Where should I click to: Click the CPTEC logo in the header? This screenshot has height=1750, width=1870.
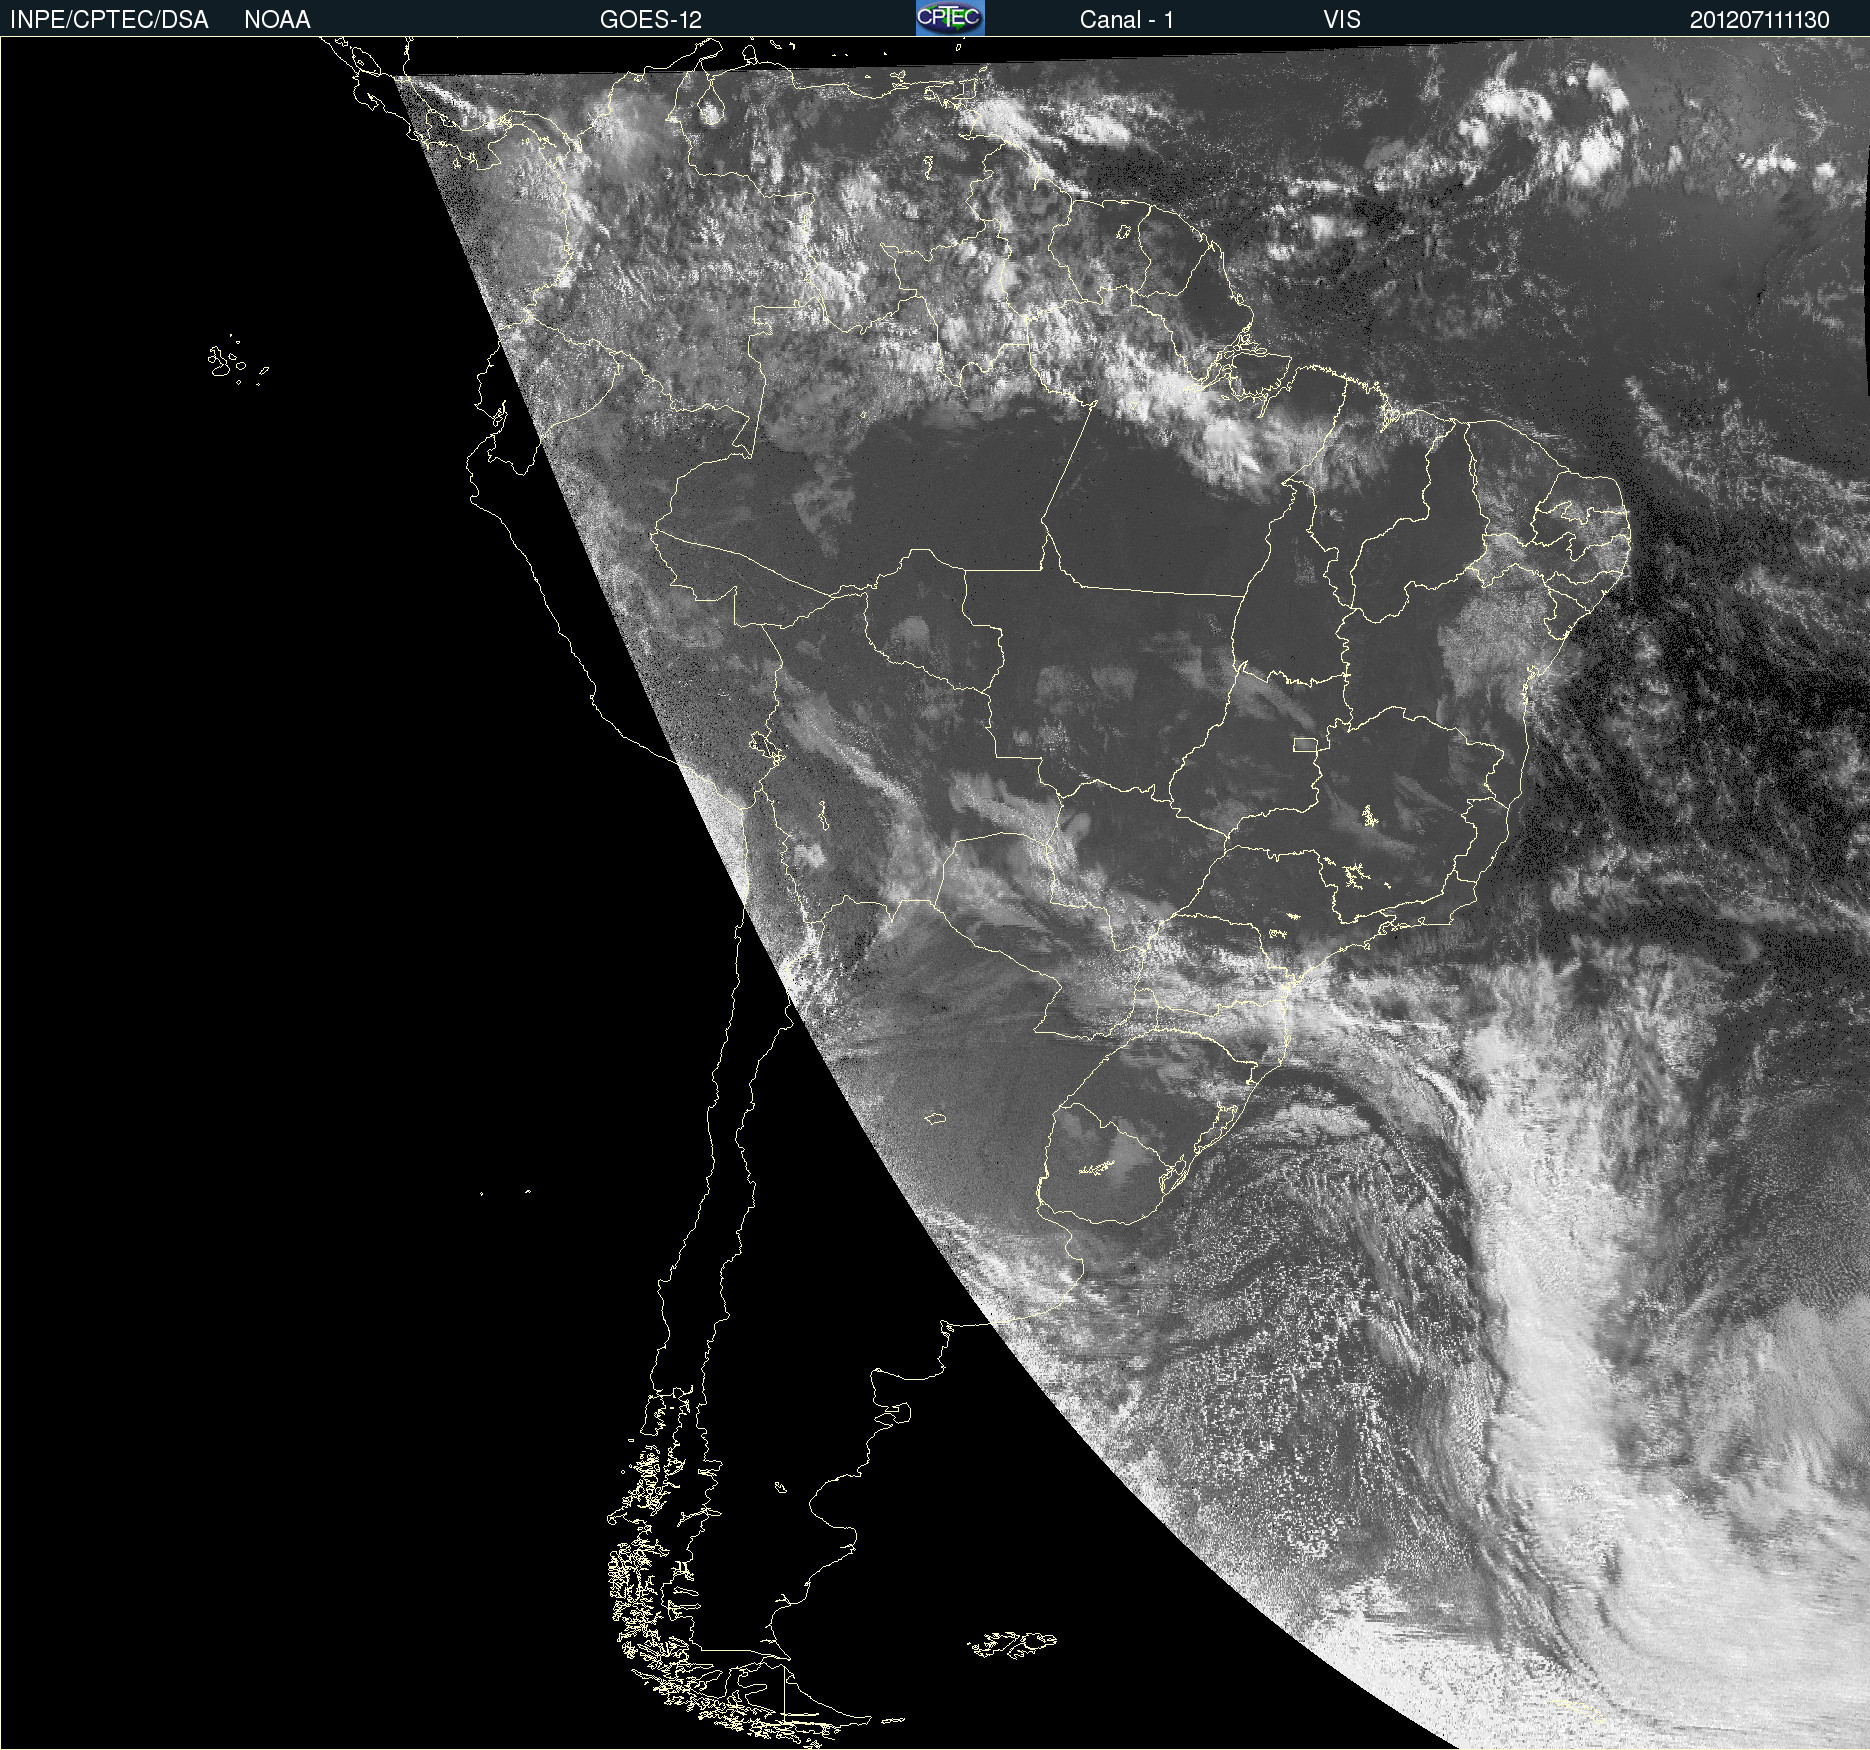[950, 18]
